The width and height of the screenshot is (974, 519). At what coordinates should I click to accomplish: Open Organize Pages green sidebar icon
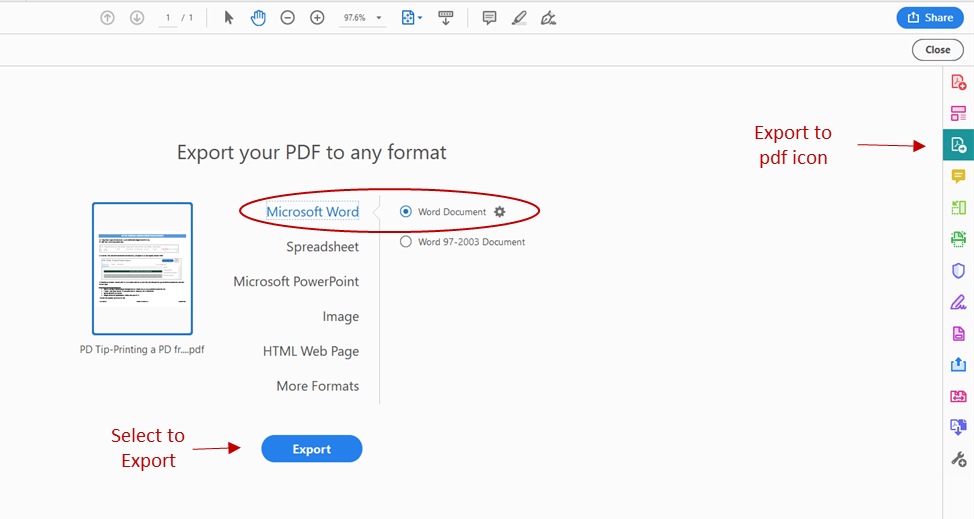[958, 208]
